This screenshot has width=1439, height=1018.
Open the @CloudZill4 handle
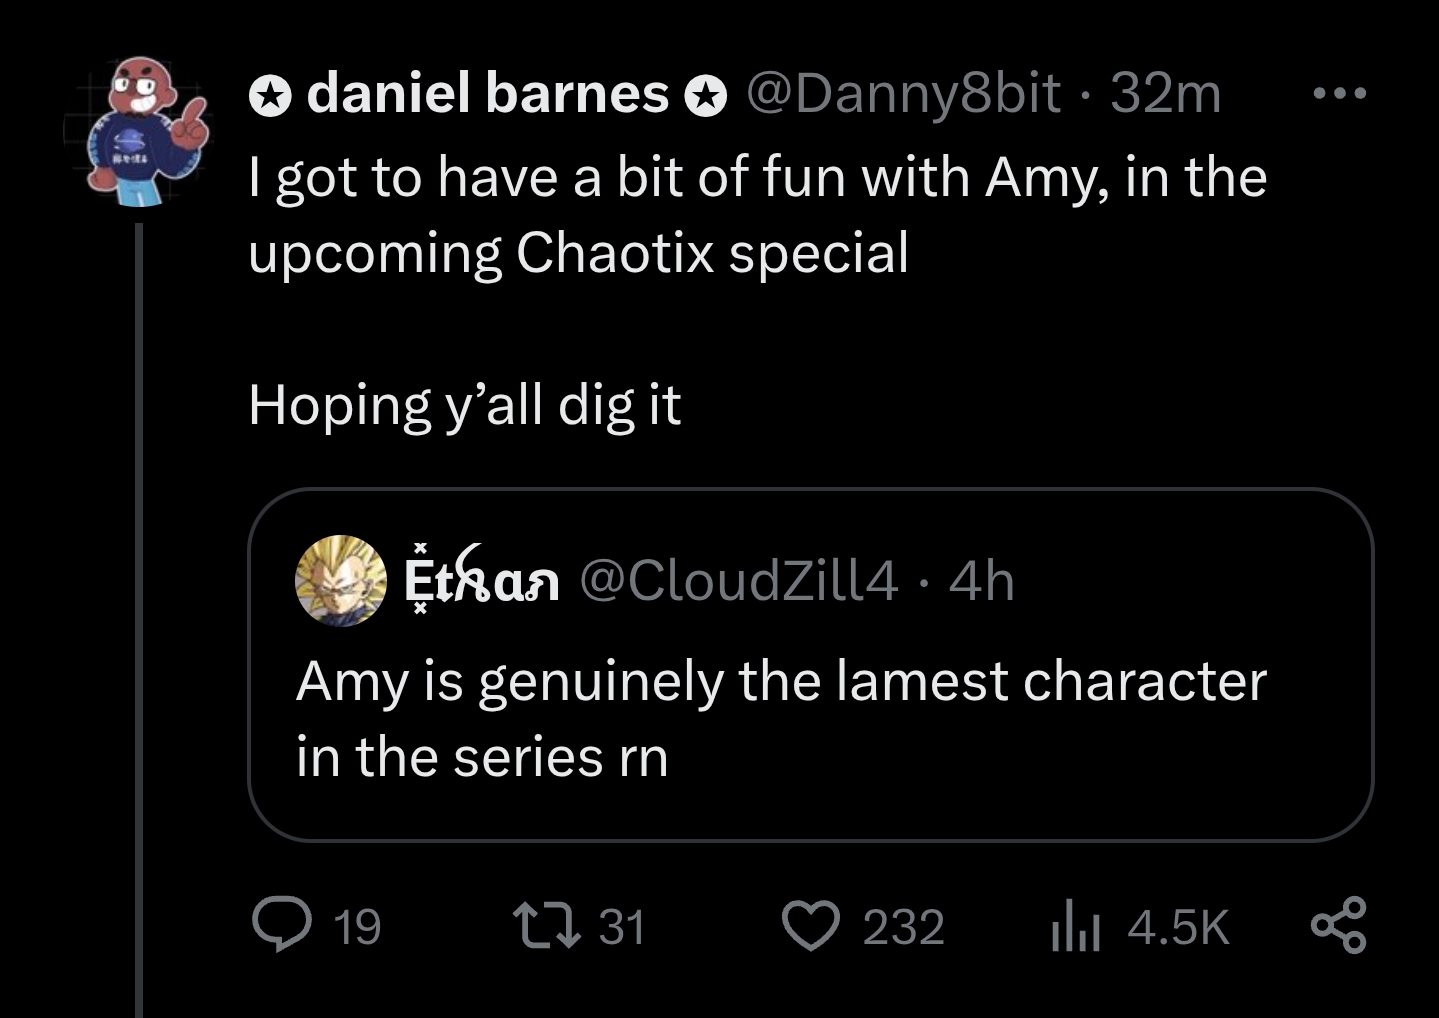click(738, 580)
